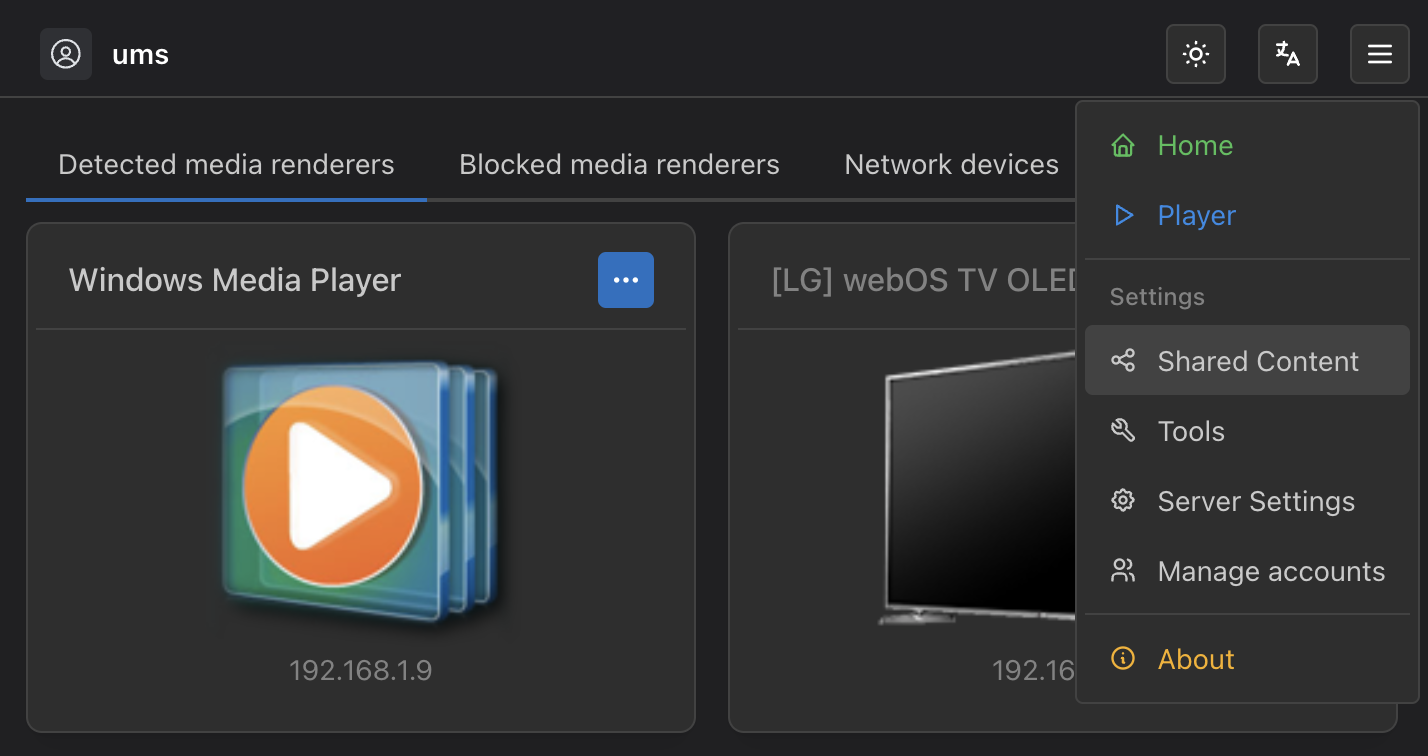
Task: Click the Home house icon in the menu
Action: pyautogui.click(x=1122, y=145)
